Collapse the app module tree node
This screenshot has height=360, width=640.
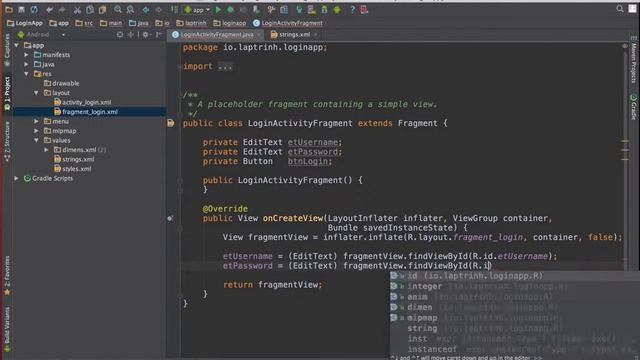[x=17, y=45]
